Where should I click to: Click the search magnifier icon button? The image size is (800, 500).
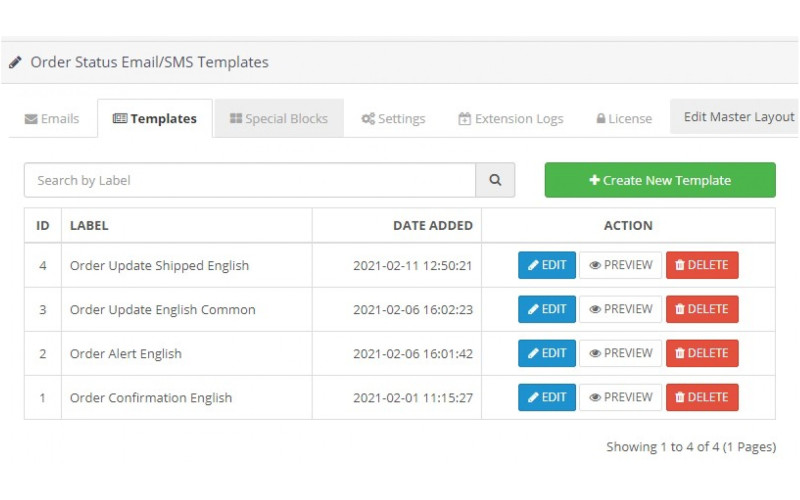coord(495,180)
